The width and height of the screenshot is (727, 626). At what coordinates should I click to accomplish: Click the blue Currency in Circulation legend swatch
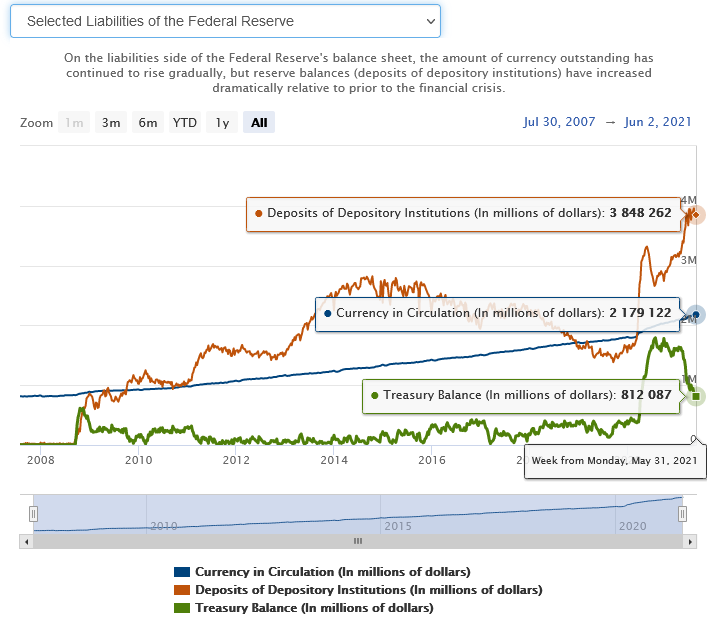point(182,572)
